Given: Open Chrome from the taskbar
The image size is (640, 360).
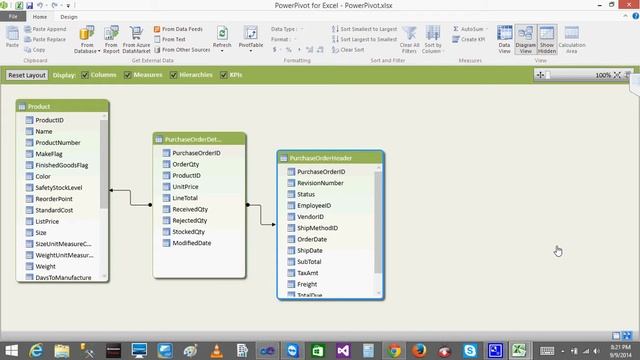Looking at the screenshot, I should click(x=394, y=351).
